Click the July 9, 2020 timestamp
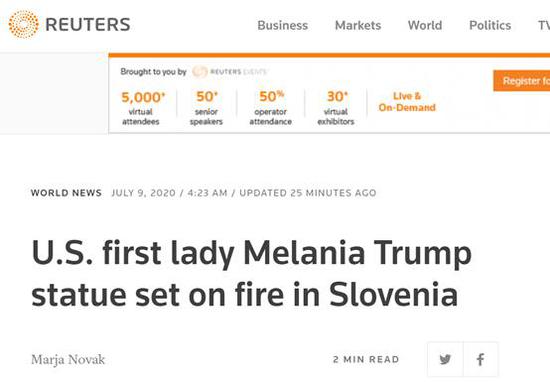550x382 pixels. (143, 193)
